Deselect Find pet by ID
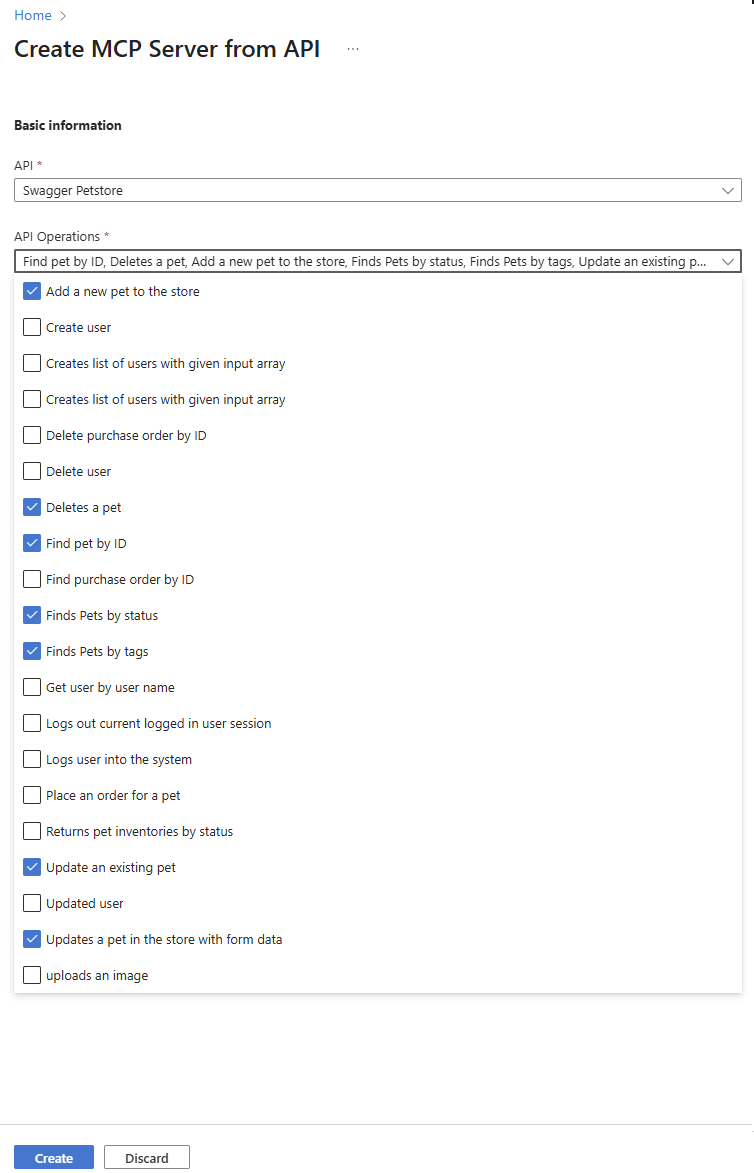 click(31, 543)
